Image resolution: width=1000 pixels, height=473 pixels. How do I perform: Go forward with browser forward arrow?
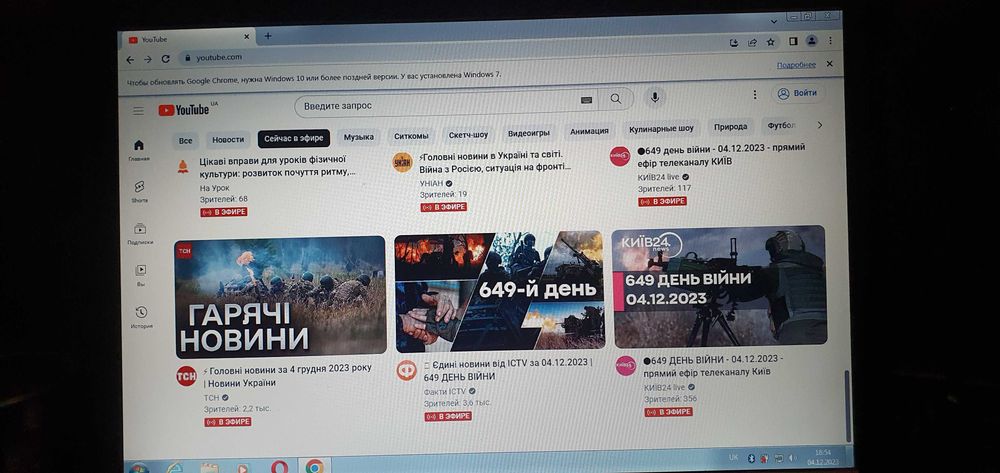148,59
